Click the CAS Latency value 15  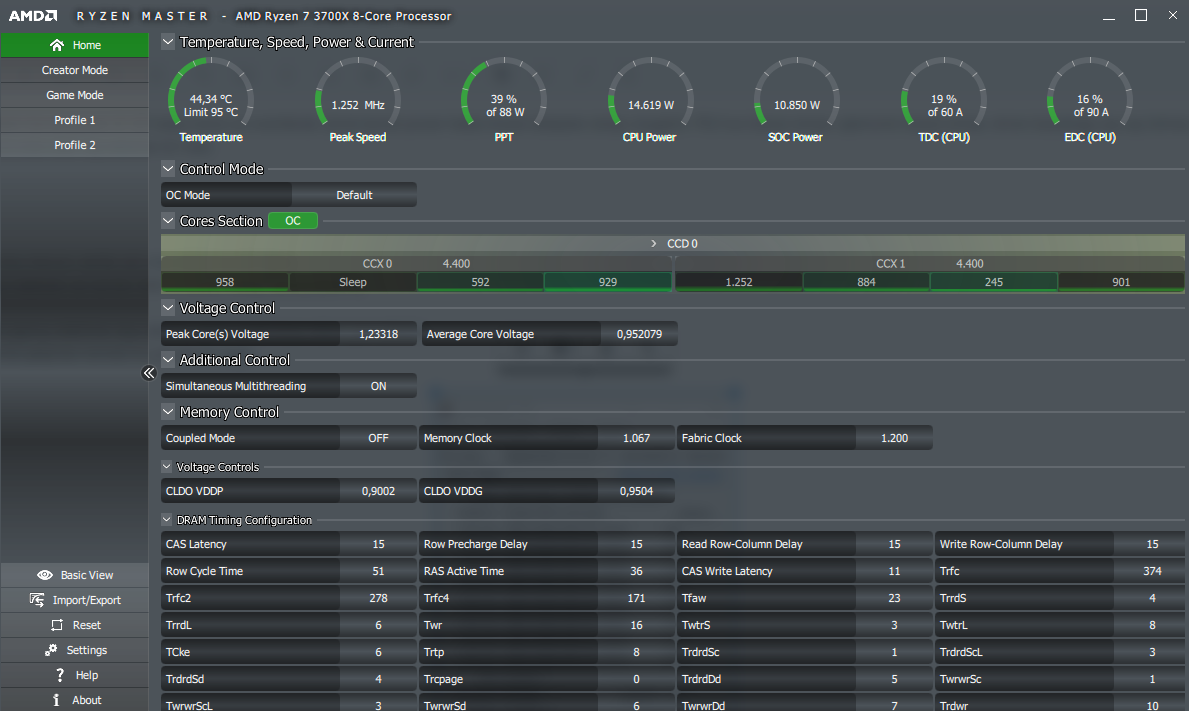click(378, 544)
